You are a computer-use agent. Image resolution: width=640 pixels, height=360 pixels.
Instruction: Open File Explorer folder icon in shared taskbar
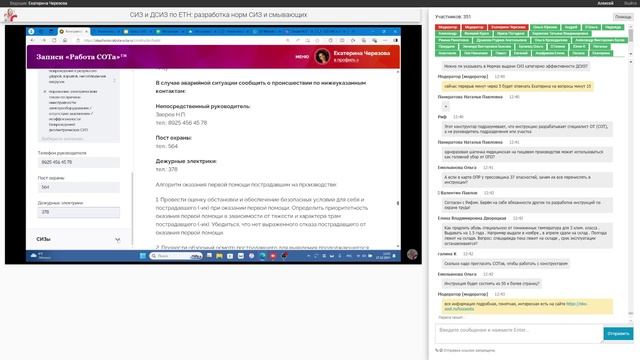(x=219, y=256)
